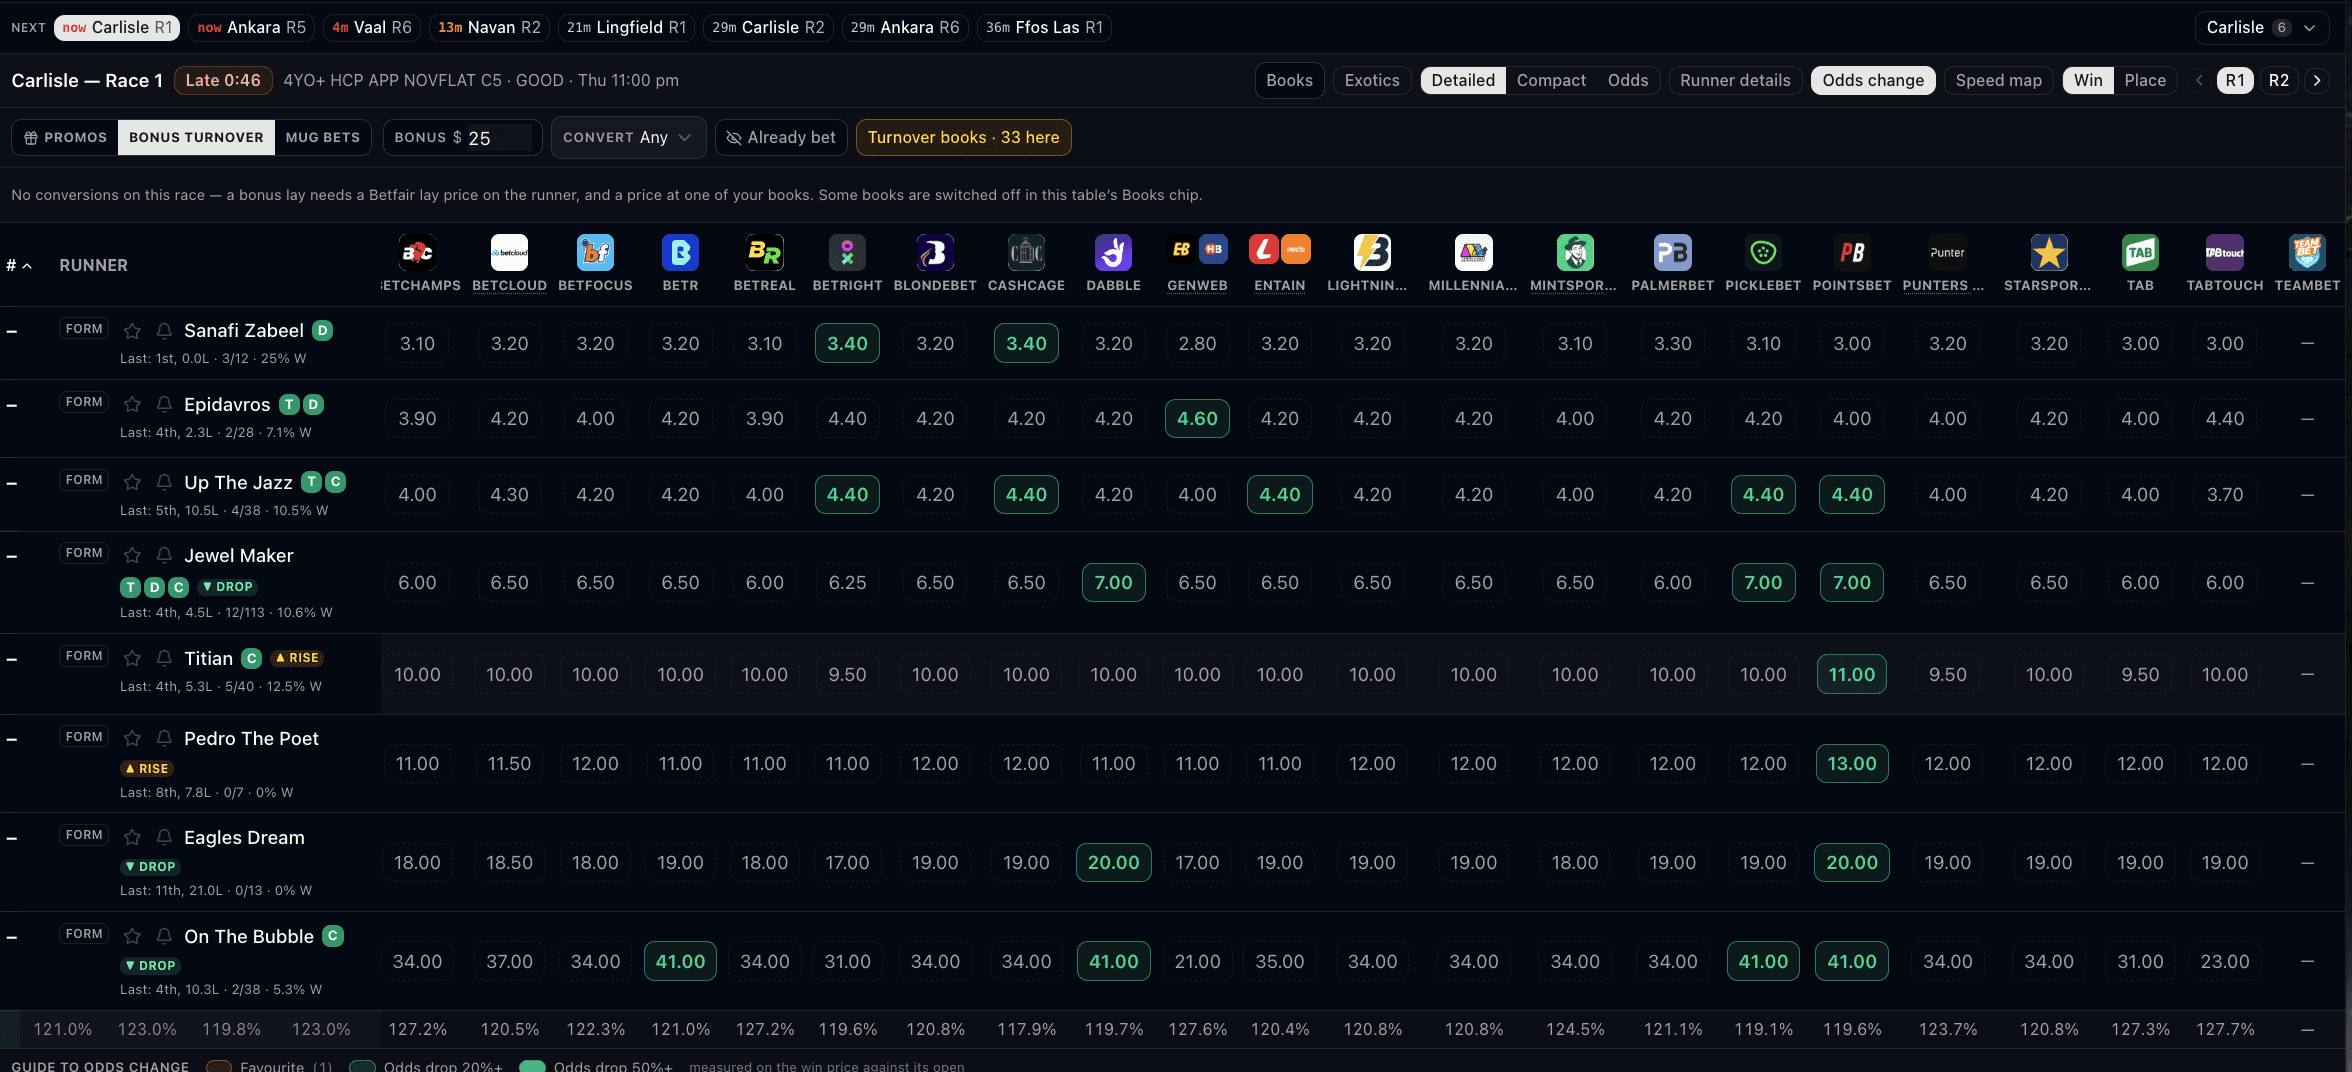Go to race R2 tab
This screenshot has height=1072, width=2352.
(x=2278, y=80)
